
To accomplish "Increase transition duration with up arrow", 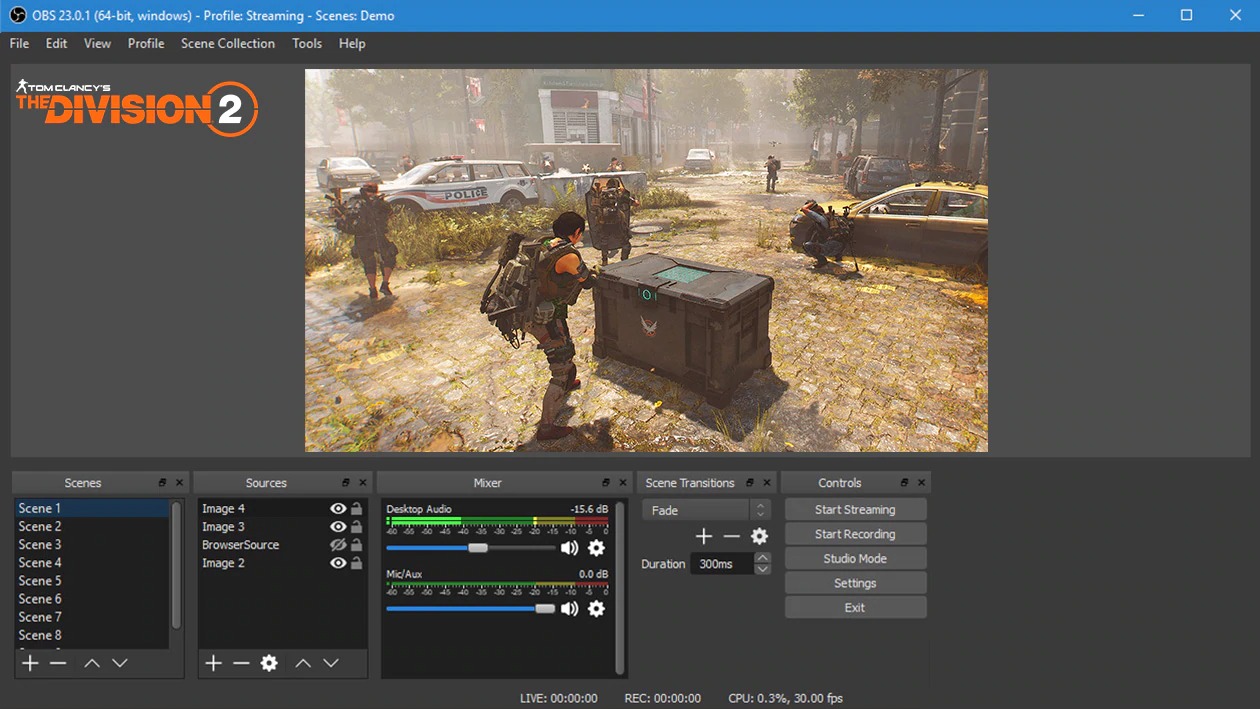I will click(763, 558).
